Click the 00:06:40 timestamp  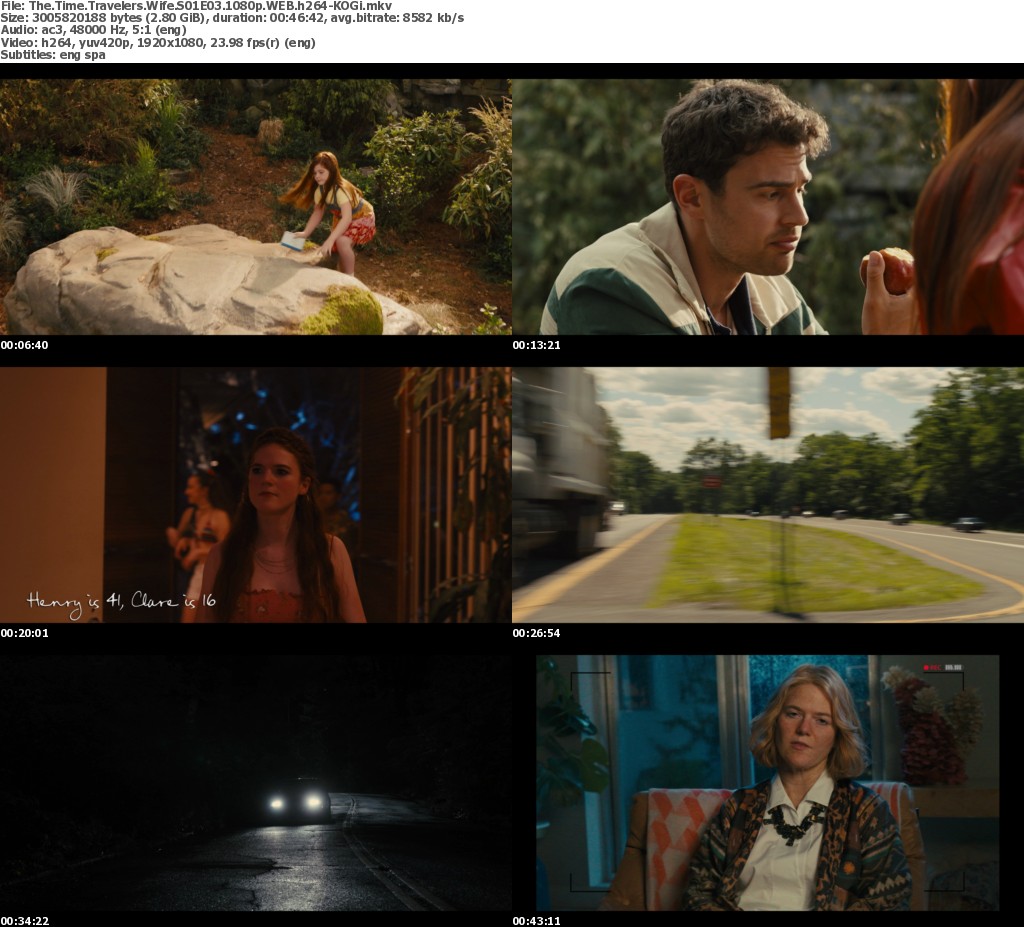[24, 345]
